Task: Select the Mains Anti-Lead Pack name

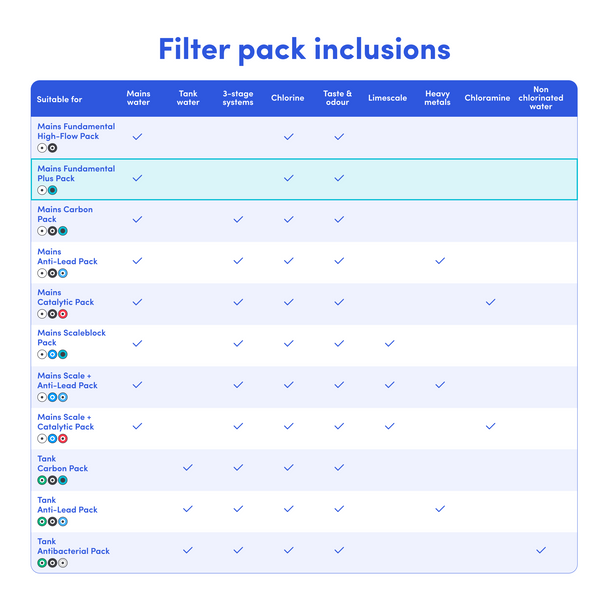Action: click(67, 256)
